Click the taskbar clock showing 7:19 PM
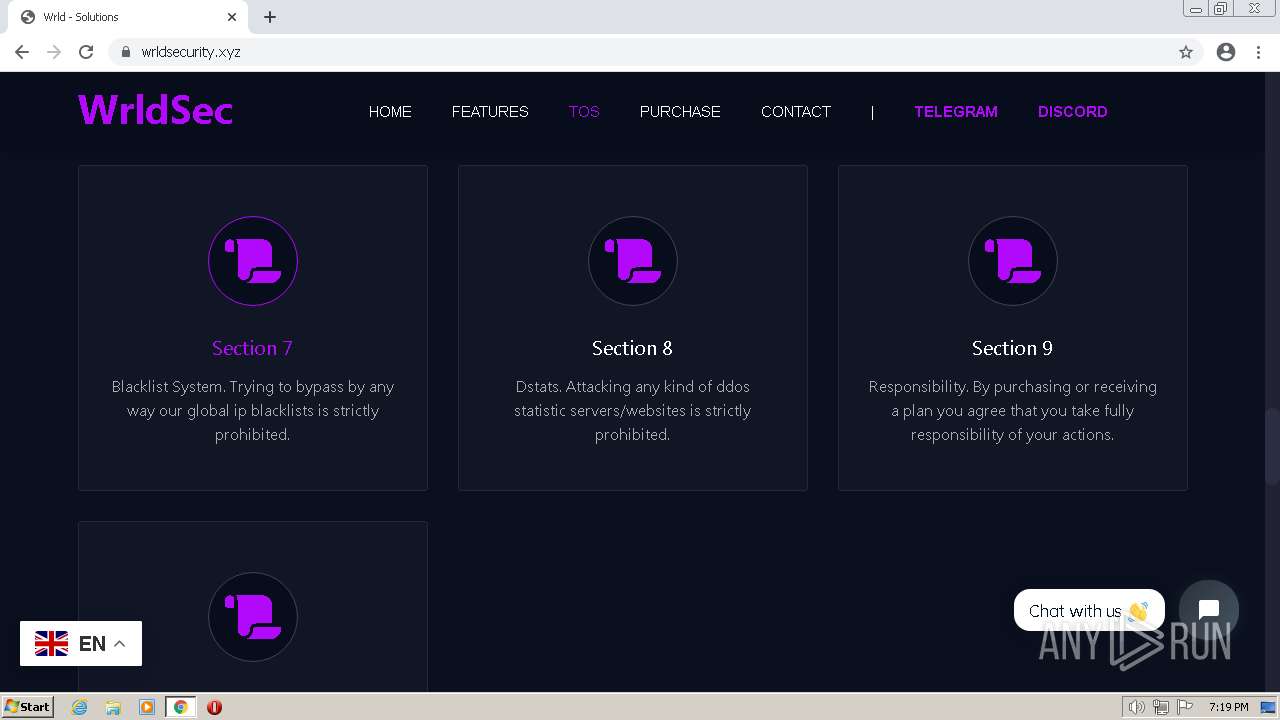1280x720 pixels. point(1228,707)
